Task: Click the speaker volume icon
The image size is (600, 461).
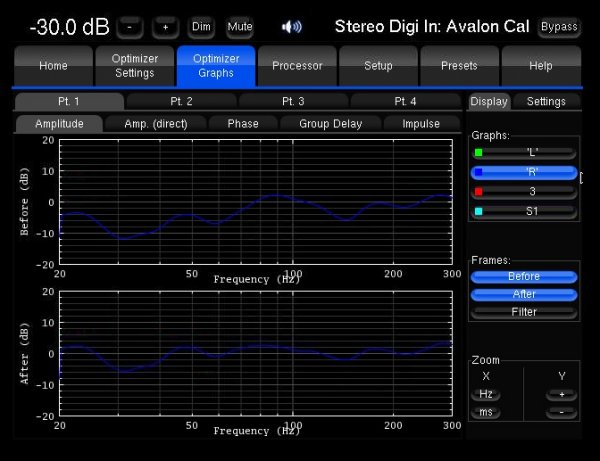Action: [x=291, y=26]
